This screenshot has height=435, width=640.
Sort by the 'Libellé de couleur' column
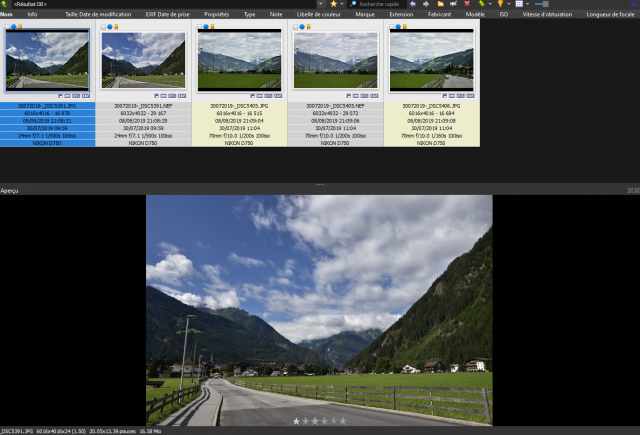319,14
